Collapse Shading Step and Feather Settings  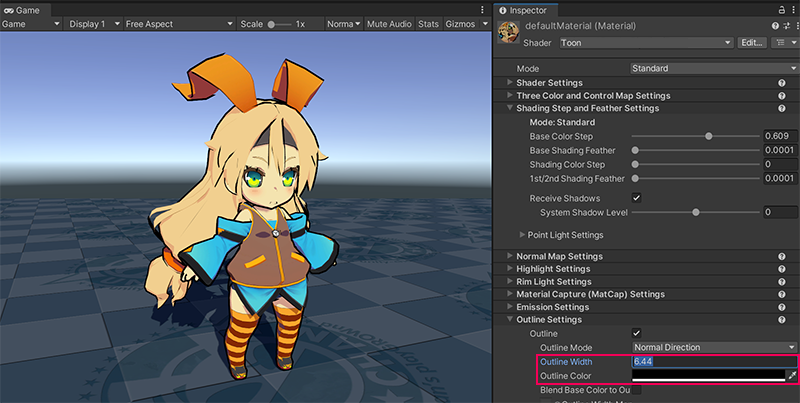click(x=510, y=108)
